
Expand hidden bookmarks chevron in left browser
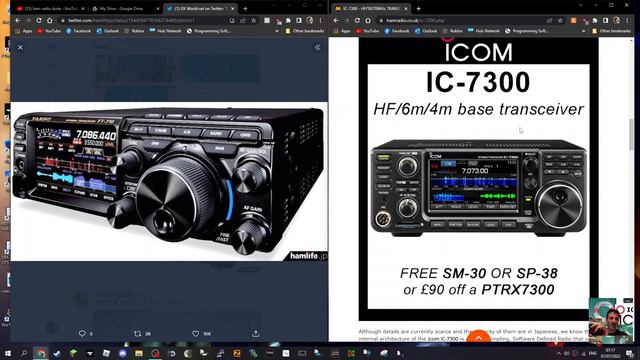click(x=278, y=31)
